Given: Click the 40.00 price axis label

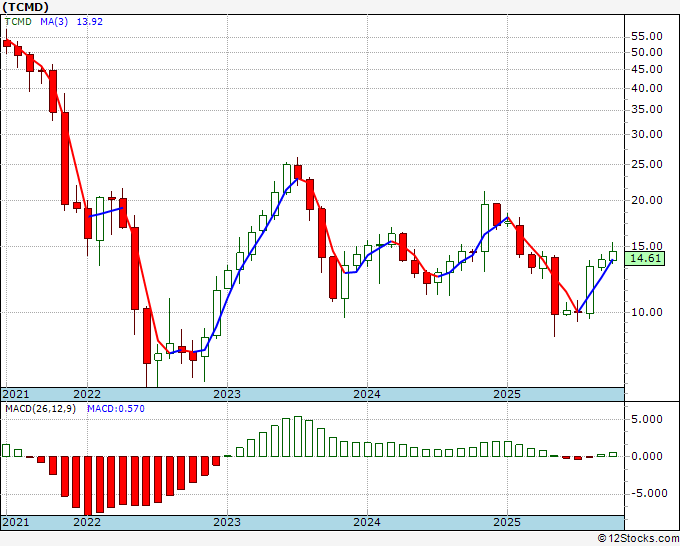Looking at the screenshot, I should tap(647, 88).
